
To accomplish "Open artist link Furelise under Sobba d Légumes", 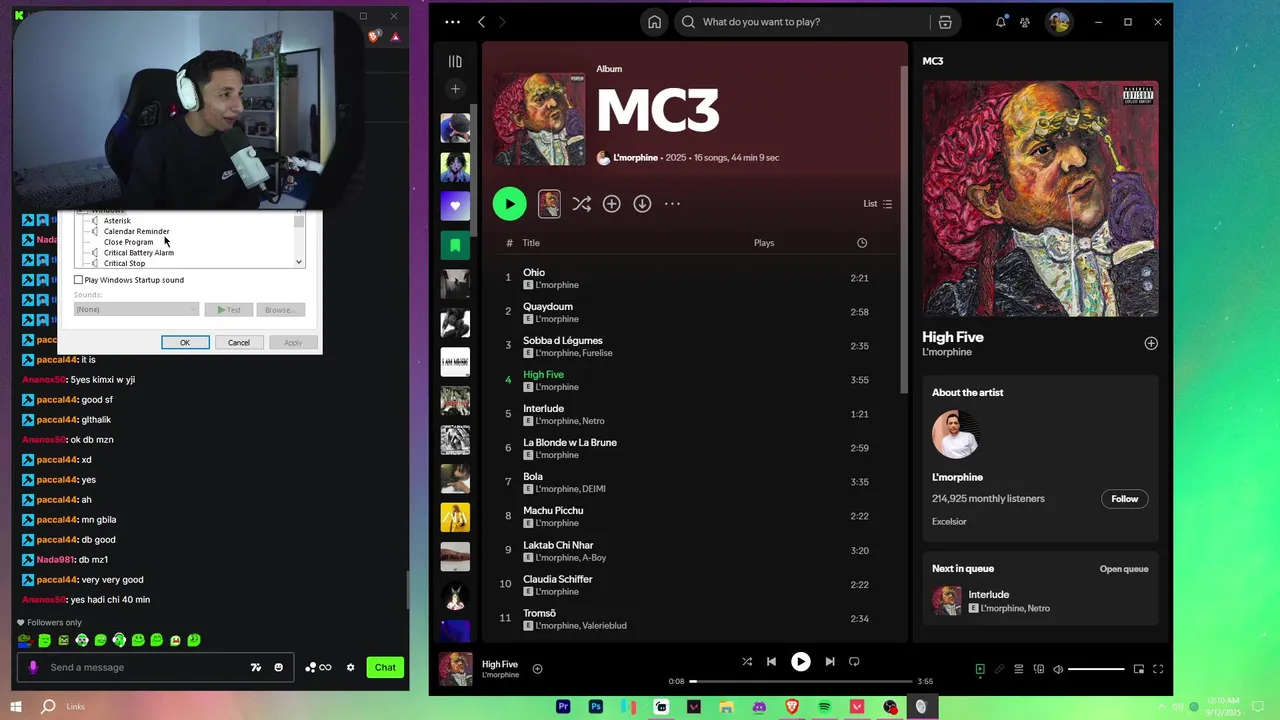I will 597,353.
